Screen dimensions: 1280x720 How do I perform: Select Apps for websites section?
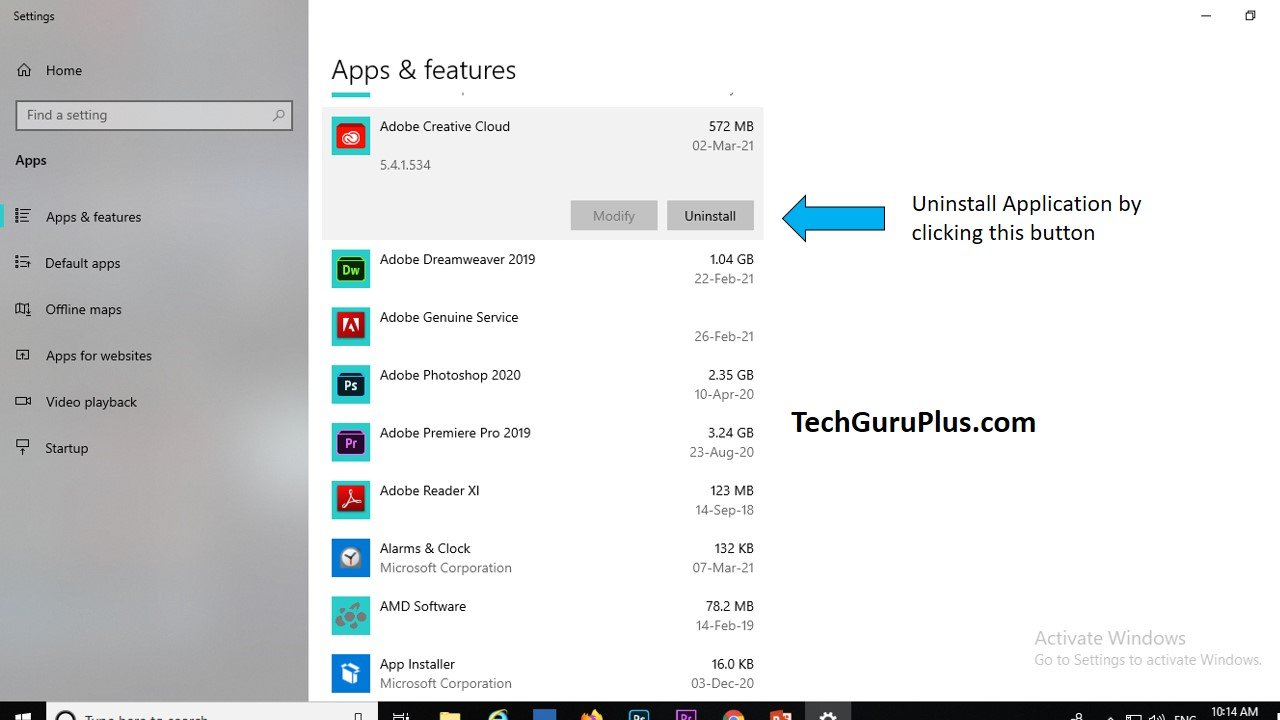click(x=99, y=355)
